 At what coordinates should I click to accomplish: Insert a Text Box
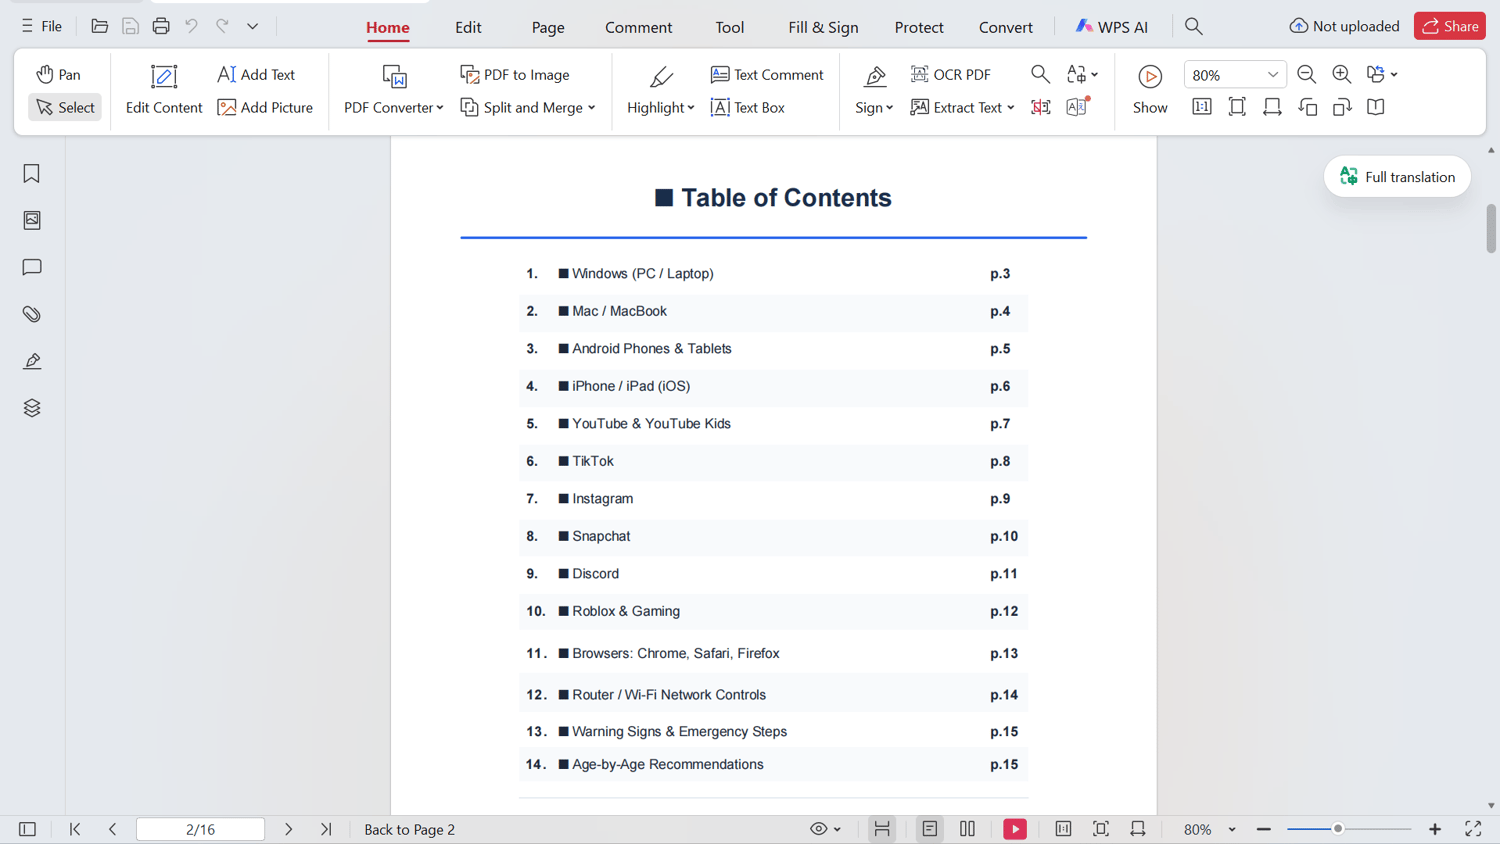click(x=748, y=107)
